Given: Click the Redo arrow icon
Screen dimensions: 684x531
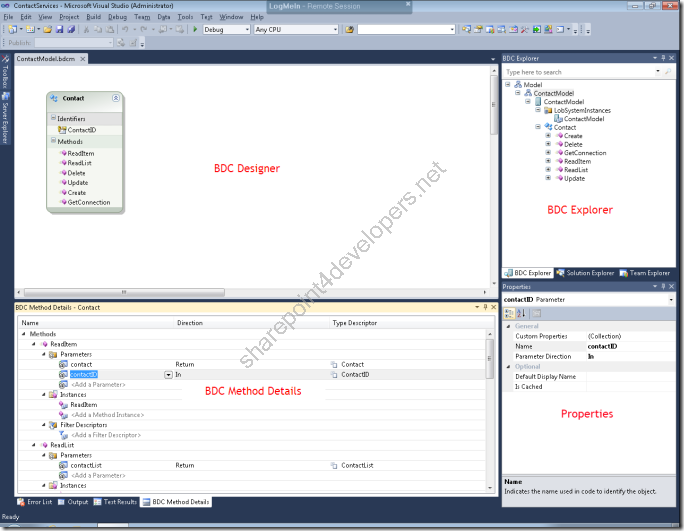Looking at the screenshot, I should [x=144, y=29].
